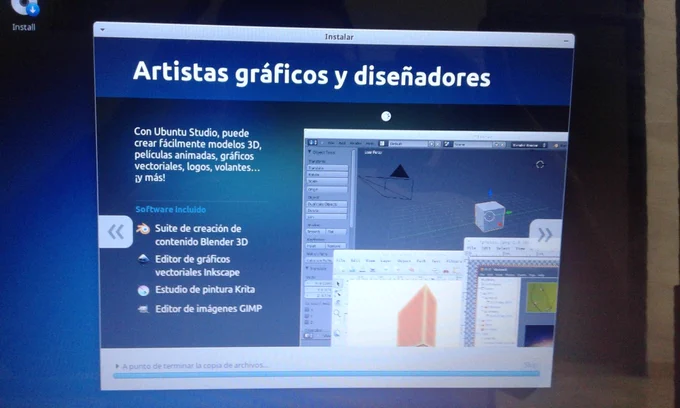
Task: Advance to the next slide with the right chevrons
Action: (545, 235)
